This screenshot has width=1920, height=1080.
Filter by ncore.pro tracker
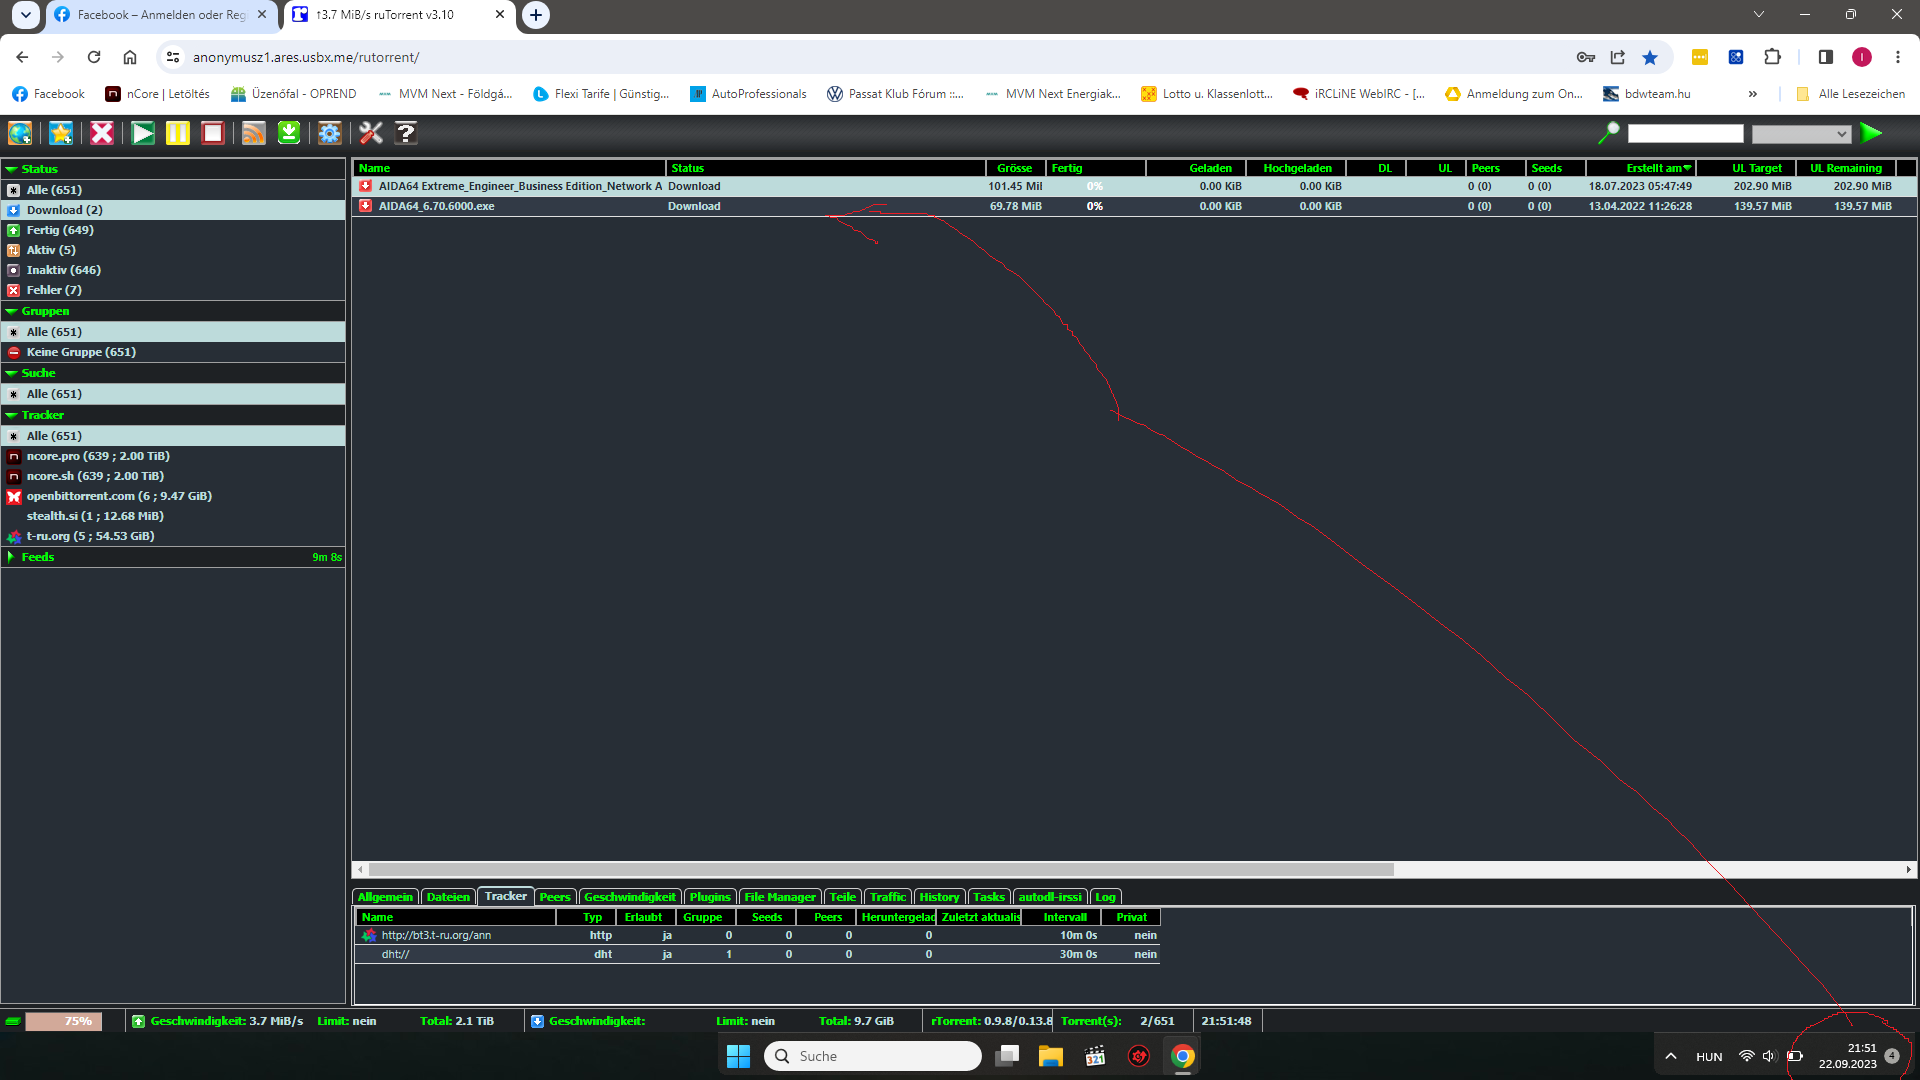point(173,456)
